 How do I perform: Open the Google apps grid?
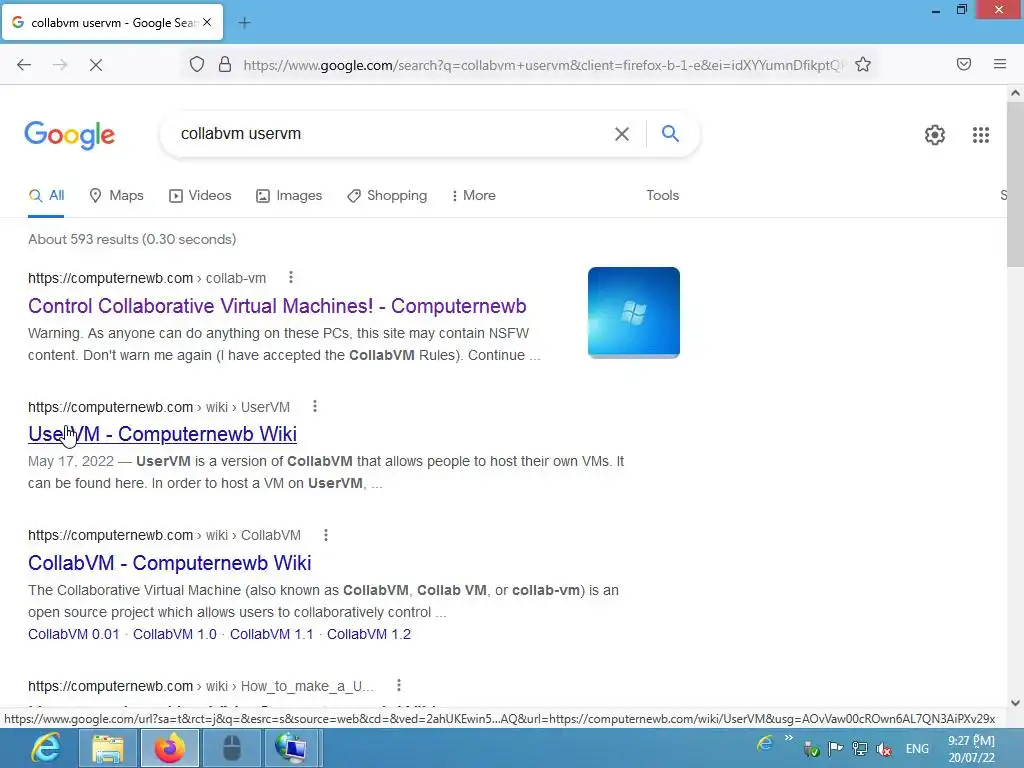pos(981,135)
